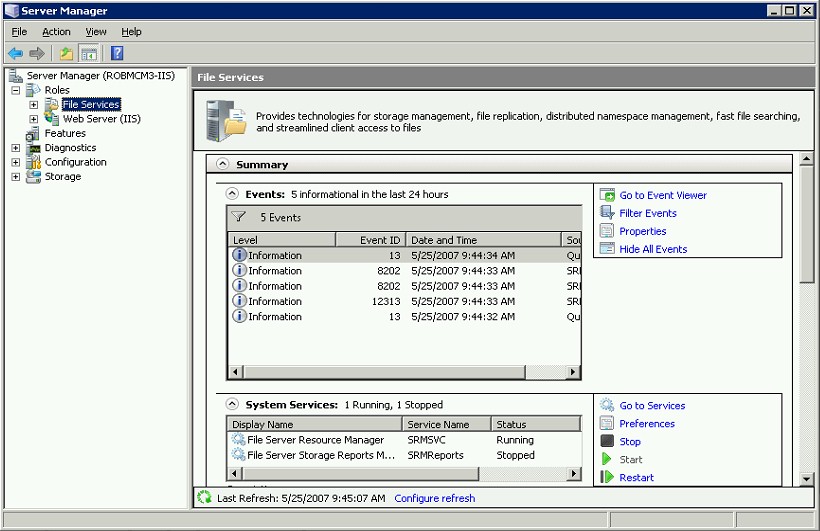Expand the Storage tree node
Viewport: 820px width, 531px height.
coord(16,177)
